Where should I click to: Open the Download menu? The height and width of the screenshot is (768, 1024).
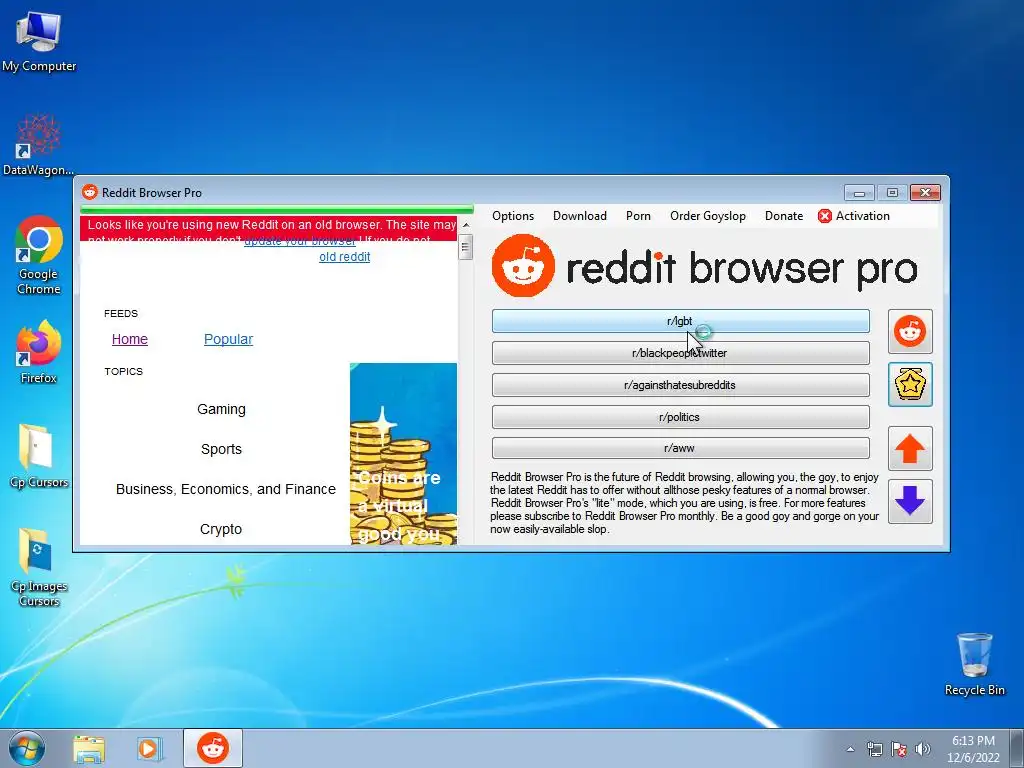click(x=580, y=216)
